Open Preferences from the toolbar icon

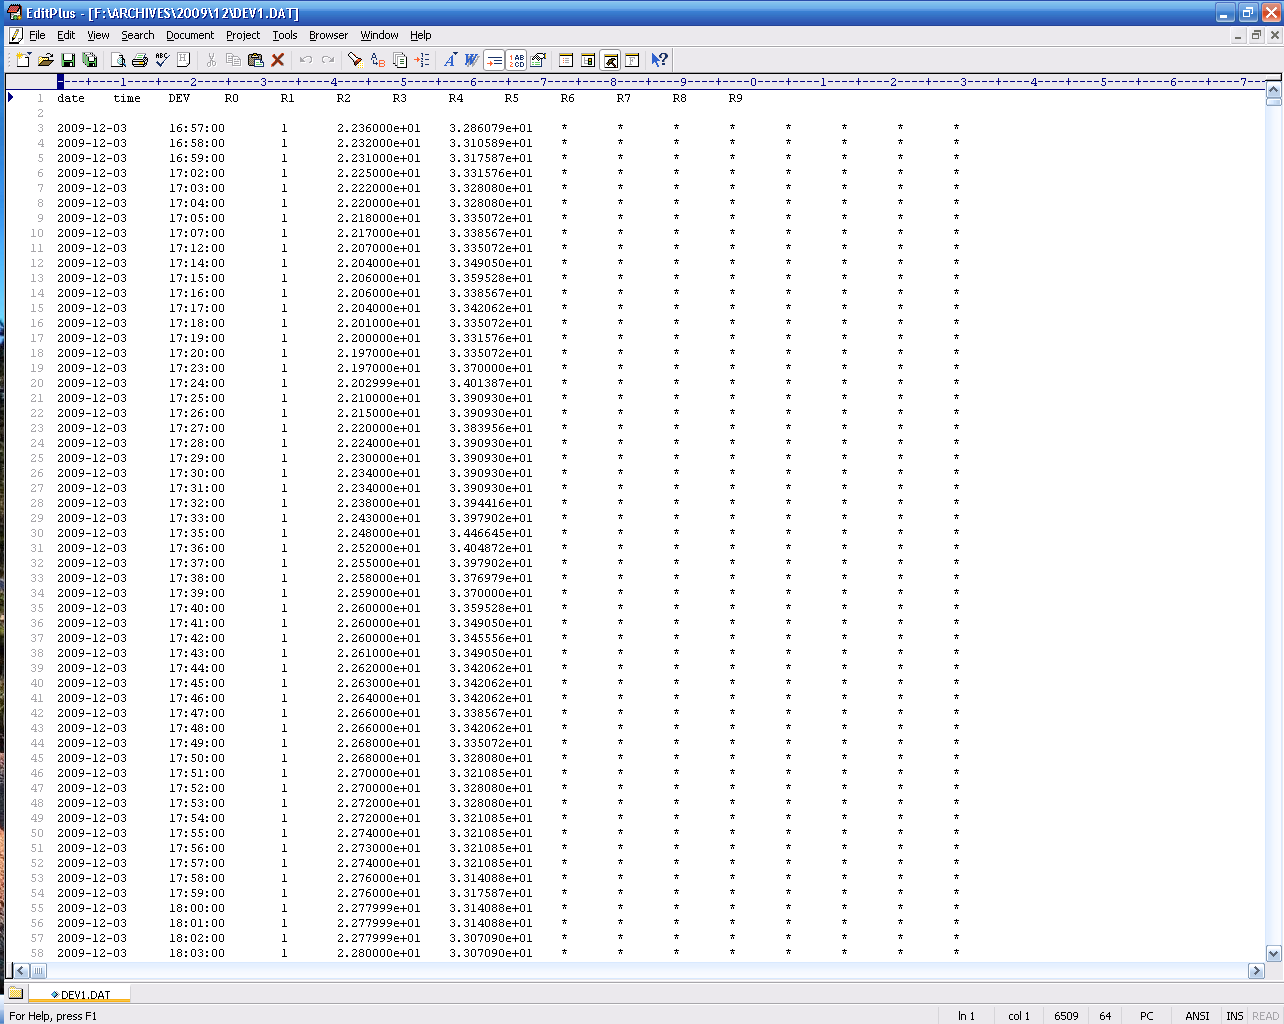click(538, 60)
